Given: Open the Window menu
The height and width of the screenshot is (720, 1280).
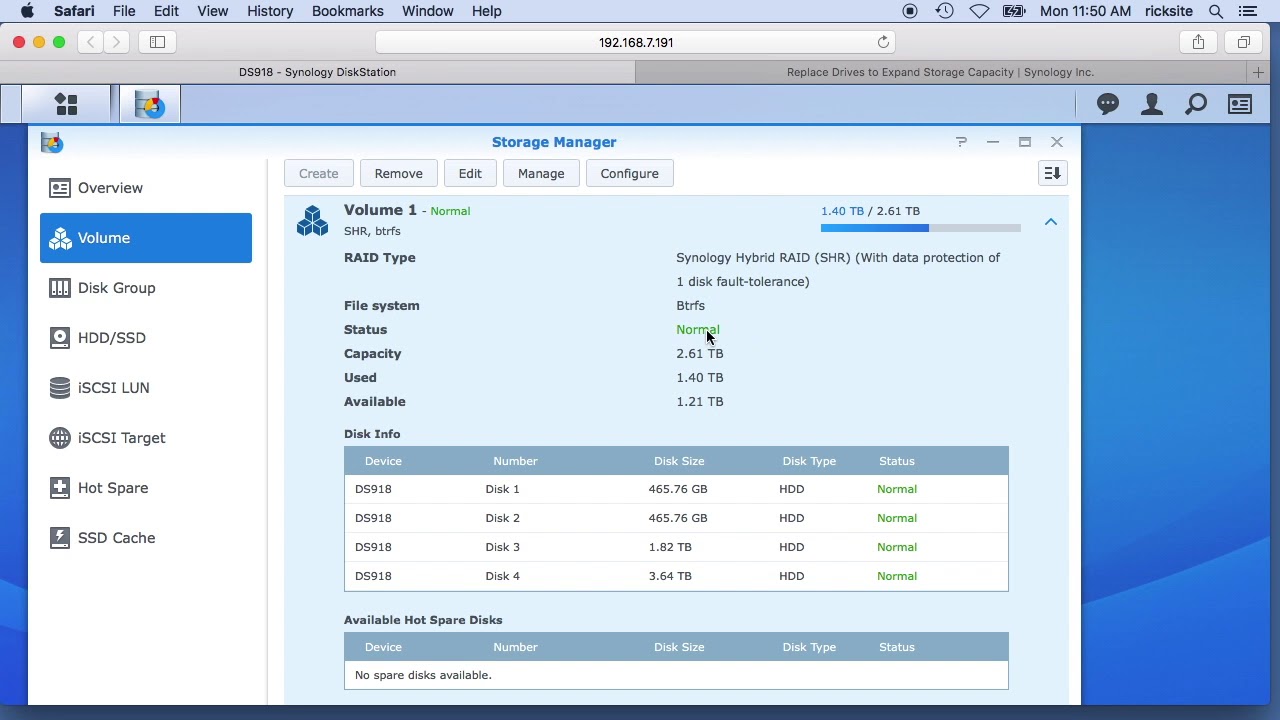Looking at the screenshot, I should 427,11.
